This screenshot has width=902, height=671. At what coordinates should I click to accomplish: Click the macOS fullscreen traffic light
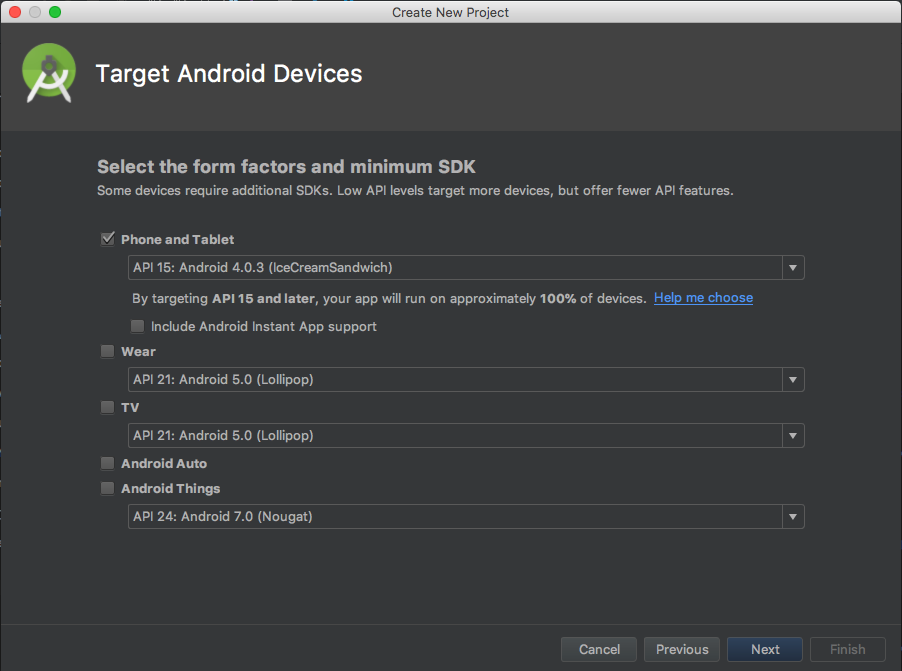click(53, 11)
